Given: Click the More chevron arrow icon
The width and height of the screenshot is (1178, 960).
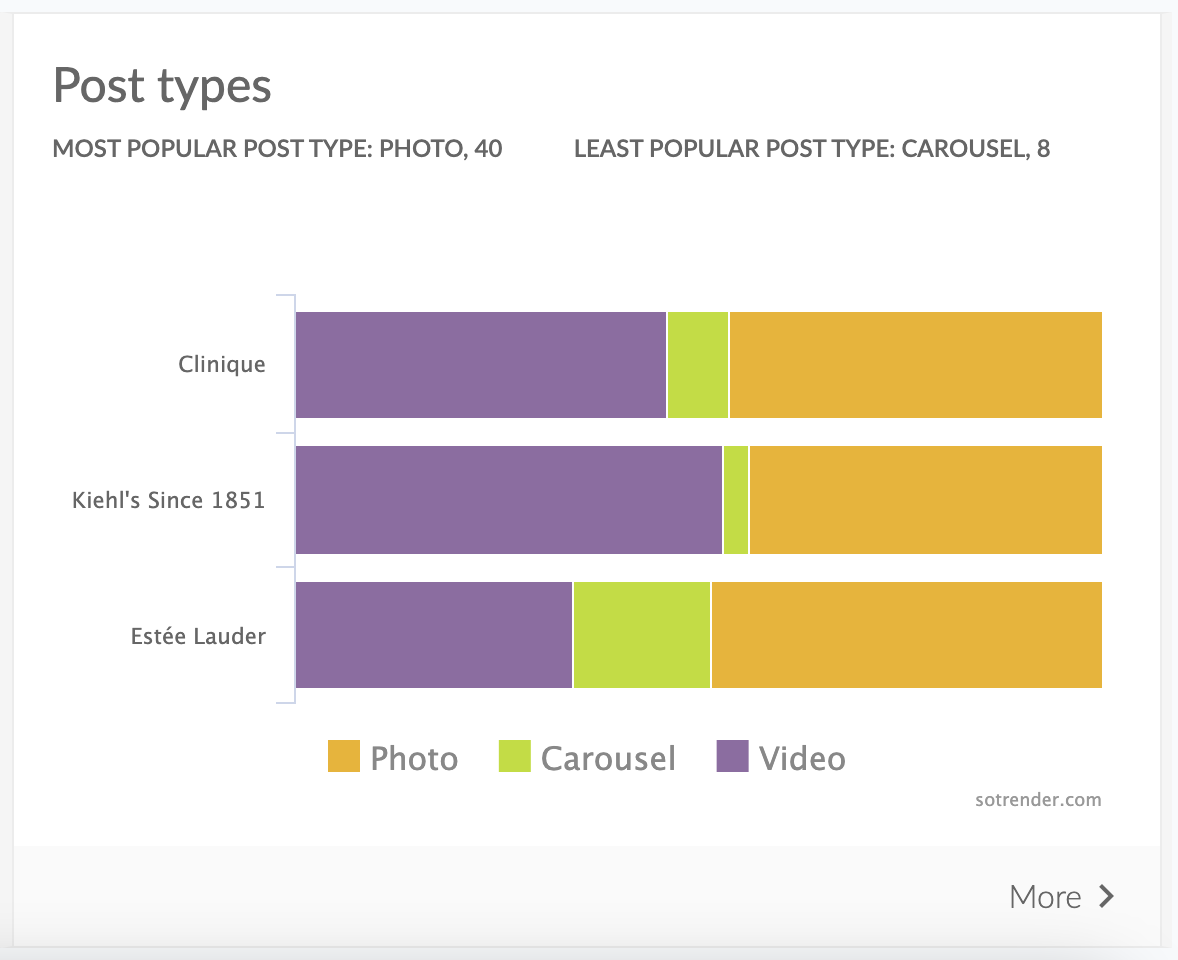Looking at the screenshot, I should pyautogui.click(x=1106, y=896).
